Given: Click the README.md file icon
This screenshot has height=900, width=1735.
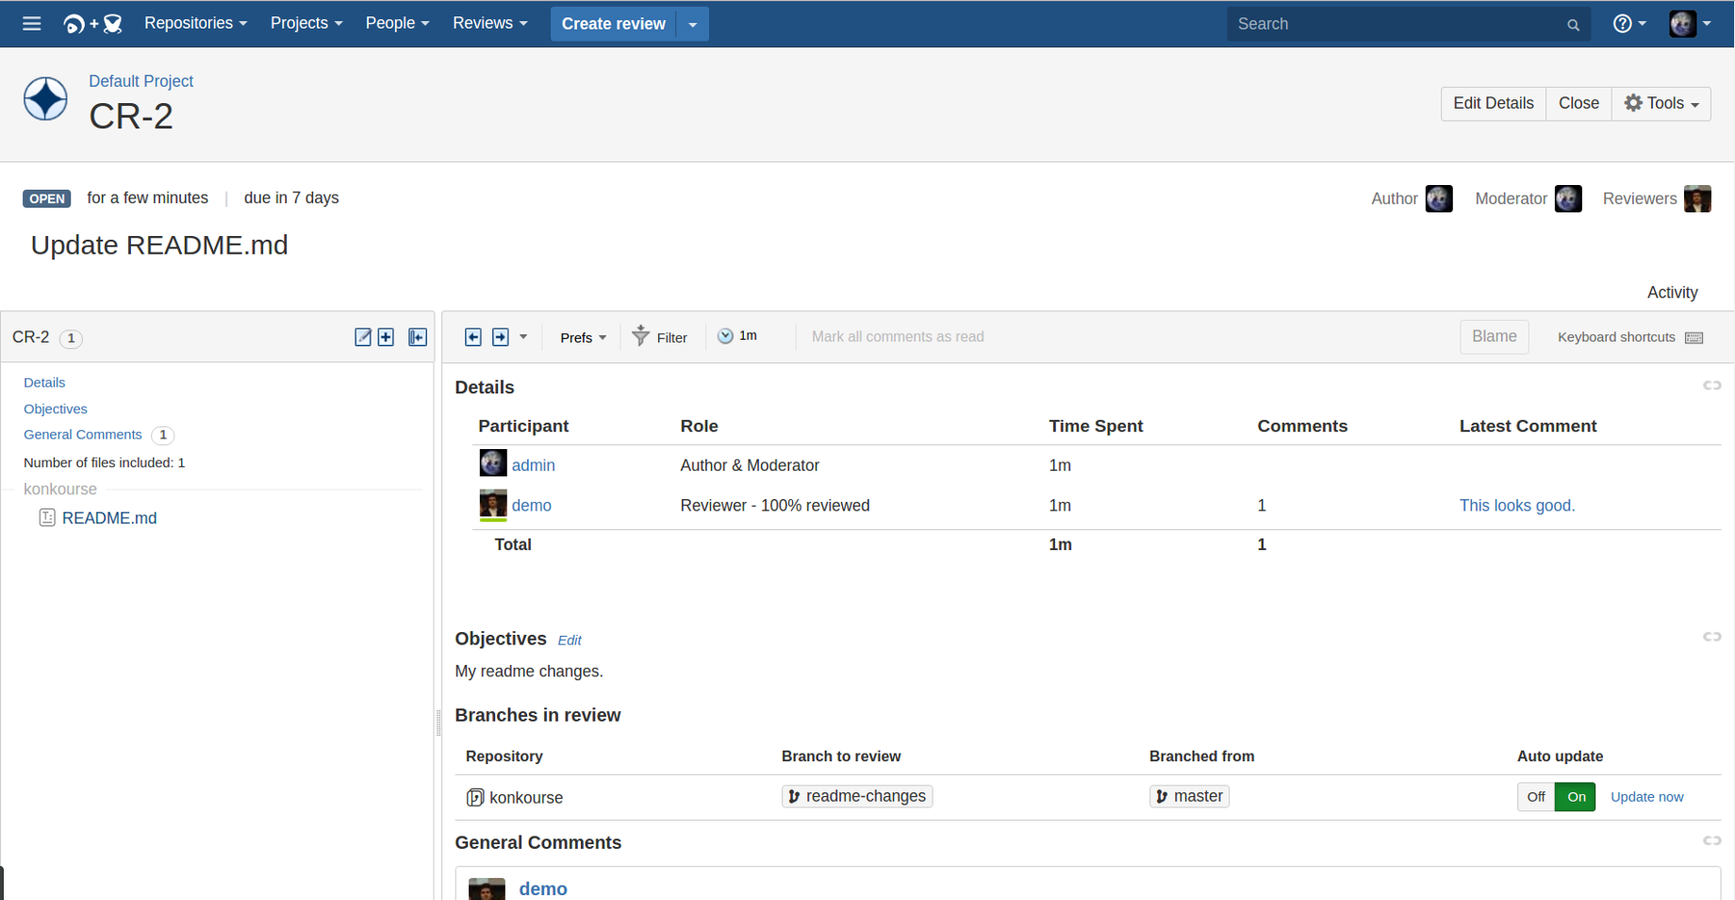Looking at the screenshot, I should click(x=47, y=517).
